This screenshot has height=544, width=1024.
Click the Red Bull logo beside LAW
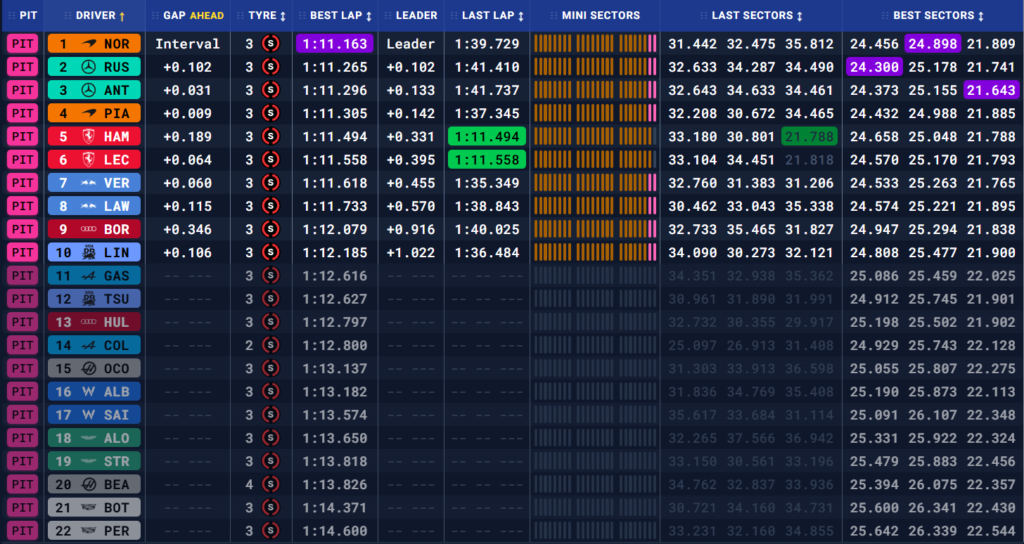[x=89, y=206]
